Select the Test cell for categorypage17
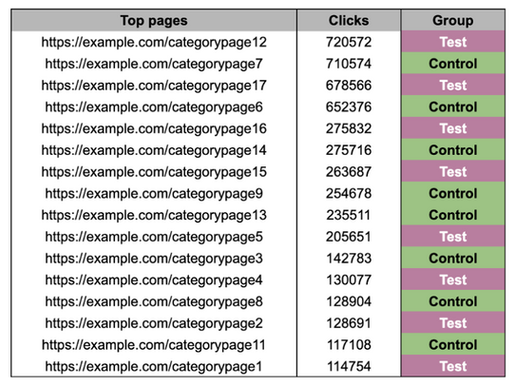Viewport: 514px width, 386px height. (453, 85)
